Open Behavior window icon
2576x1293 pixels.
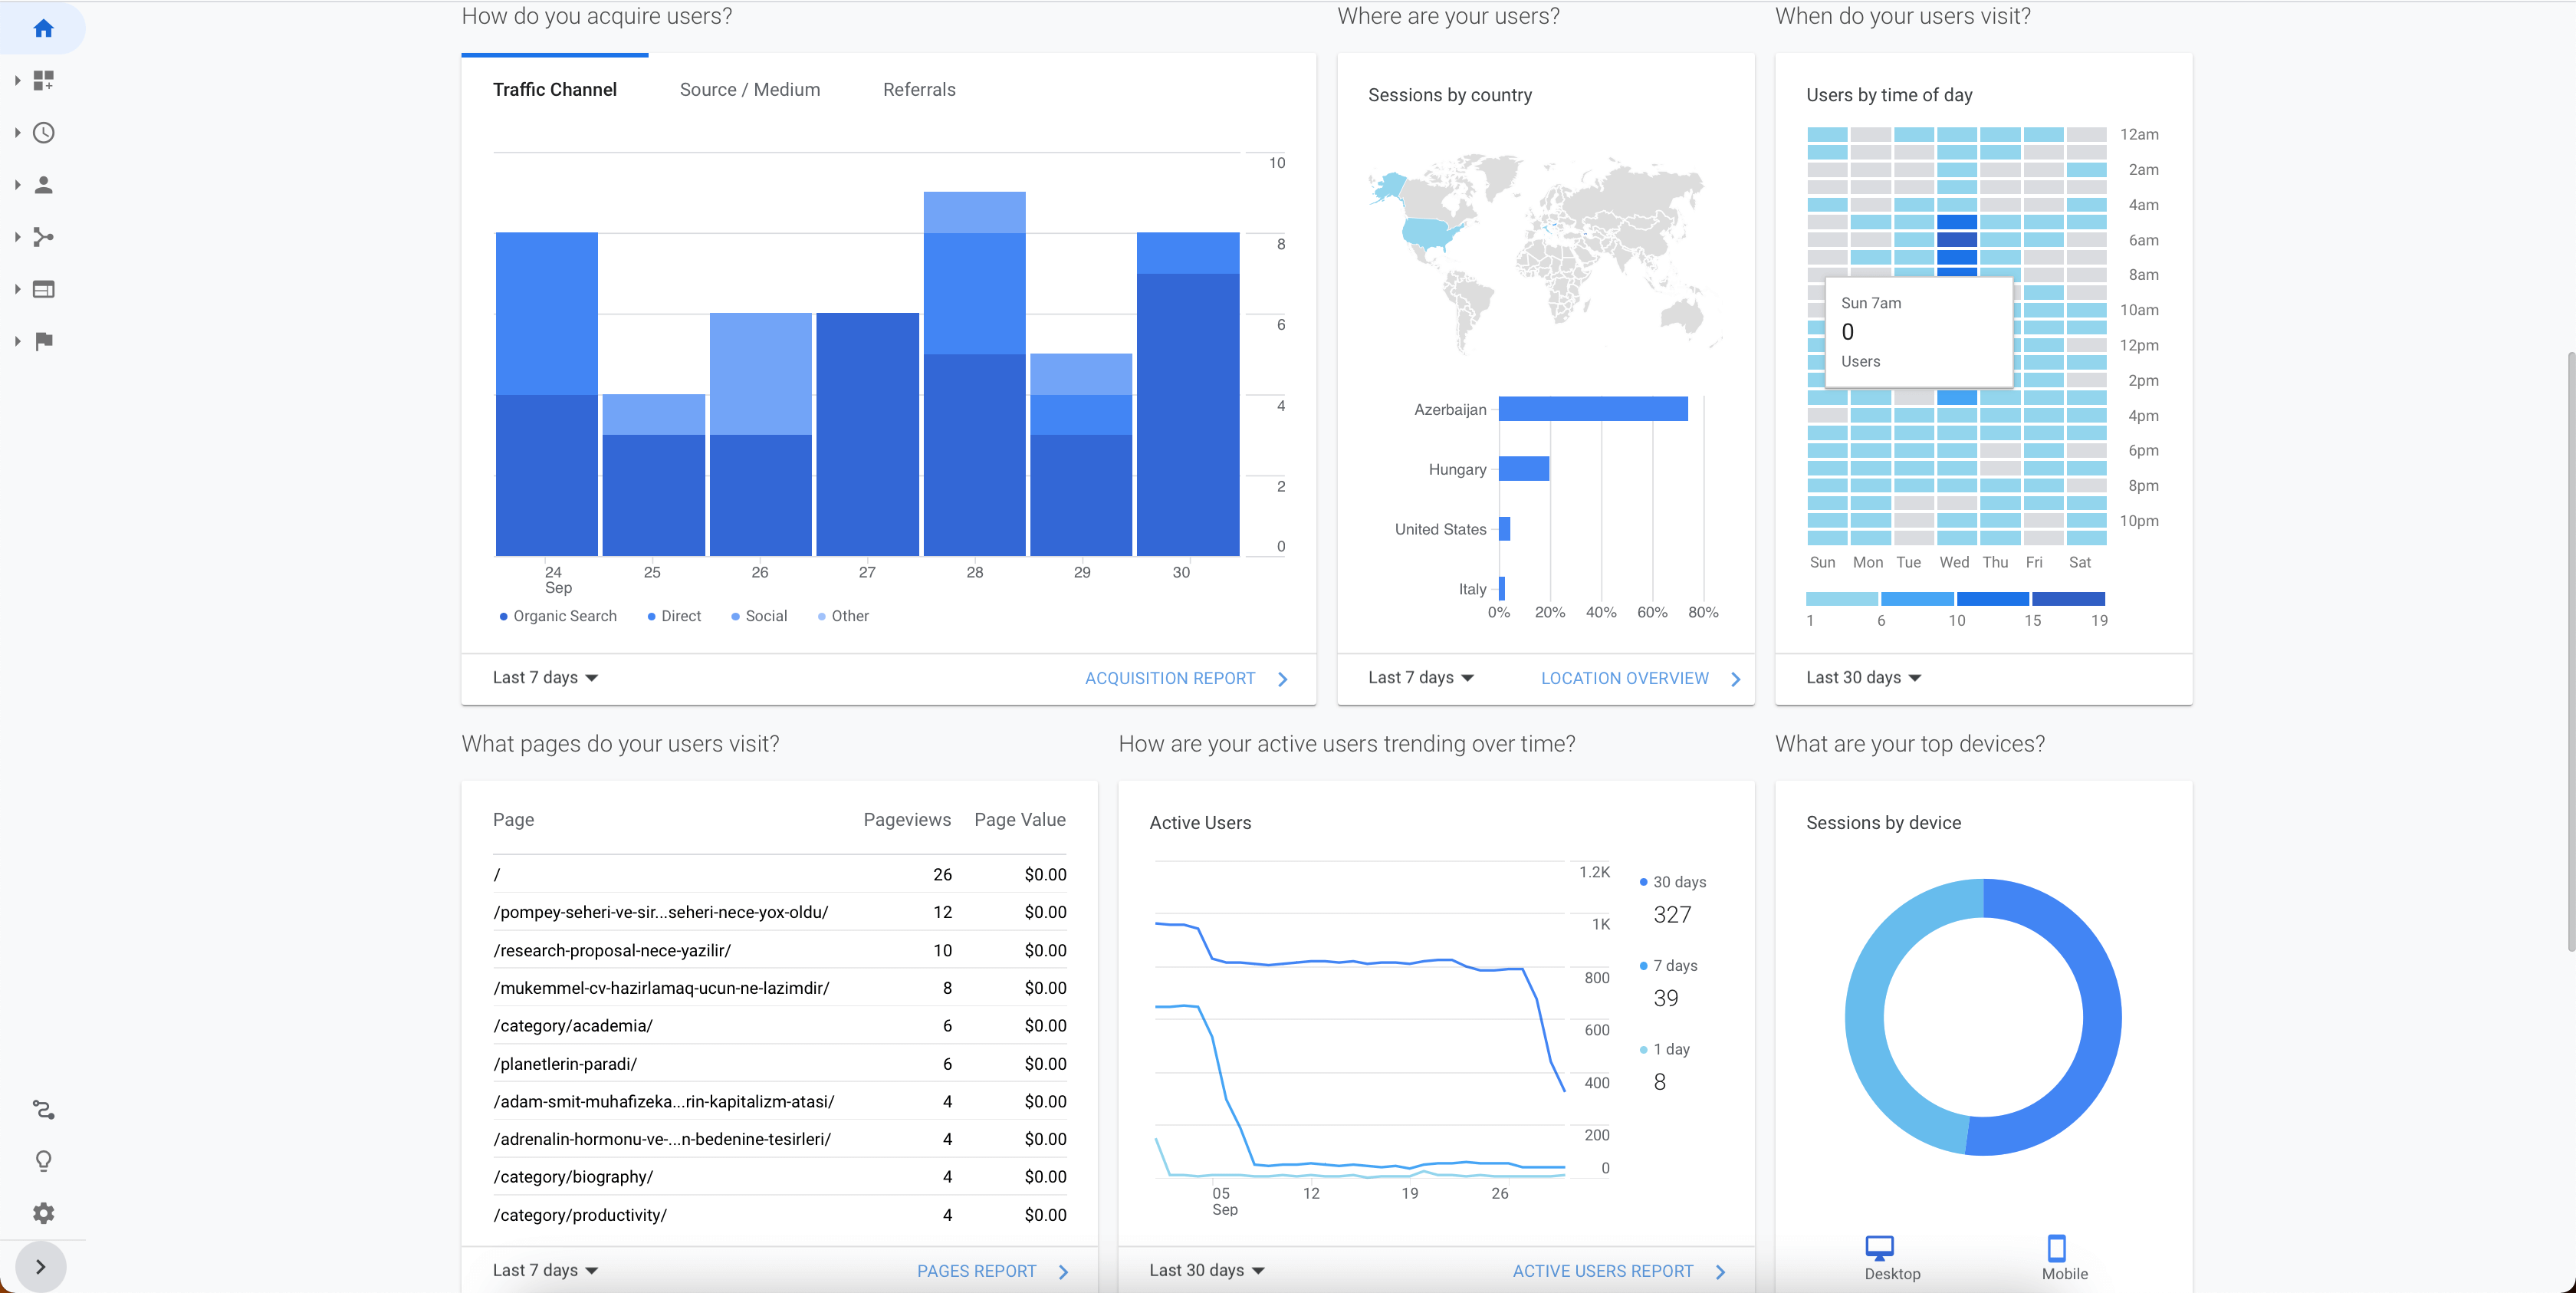point(43,289)
